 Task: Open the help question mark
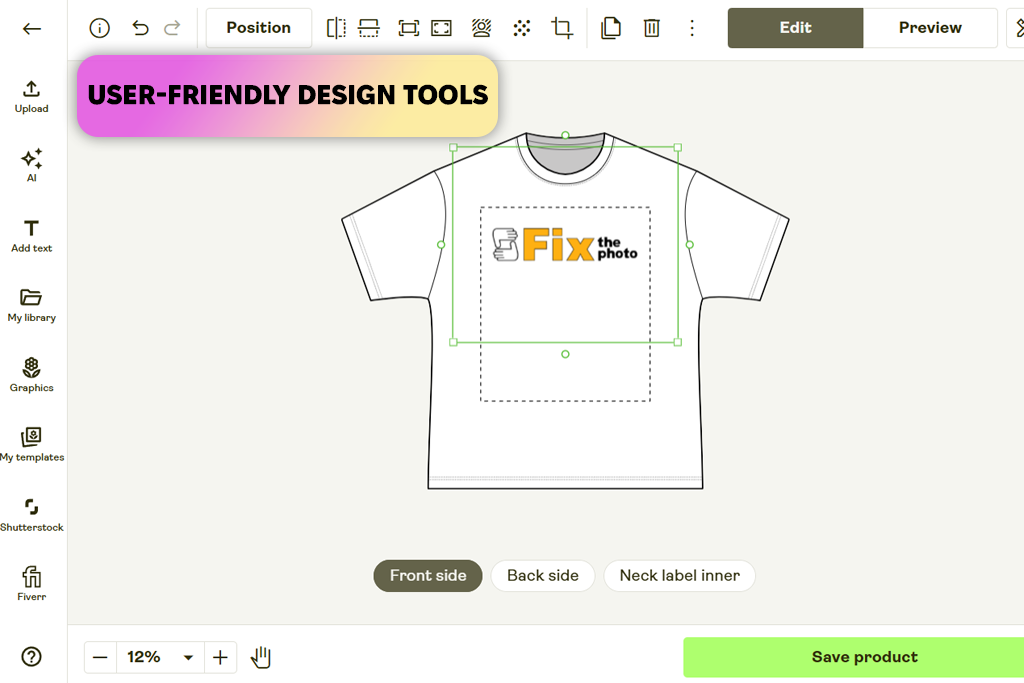[x=31, y=657]
